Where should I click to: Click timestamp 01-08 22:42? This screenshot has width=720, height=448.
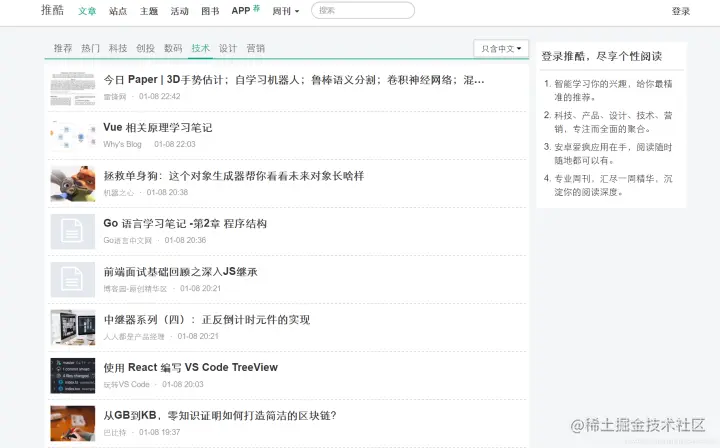(159, 96)
